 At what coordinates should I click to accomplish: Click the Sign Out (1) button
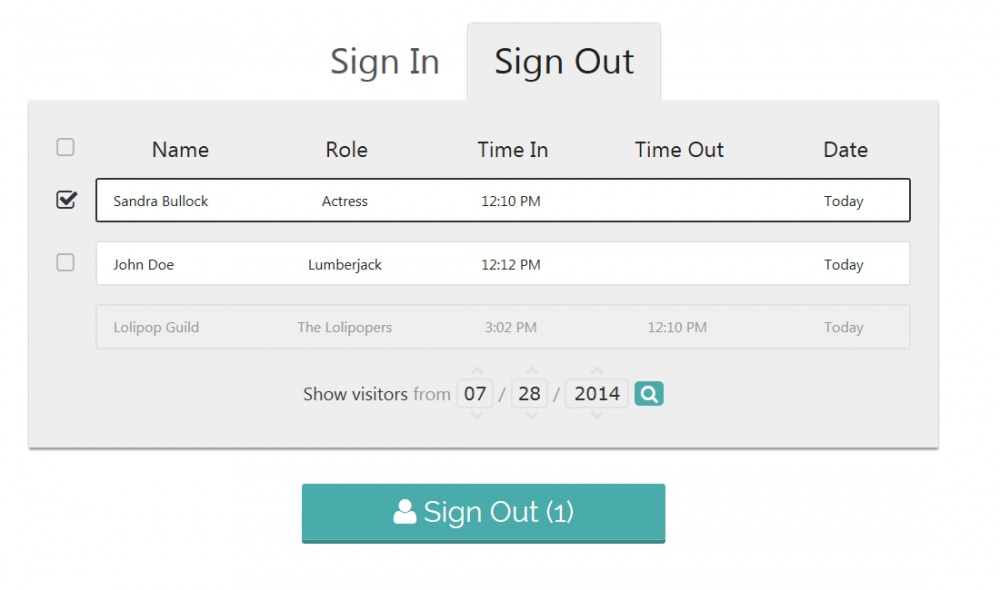tap(483, 513)
